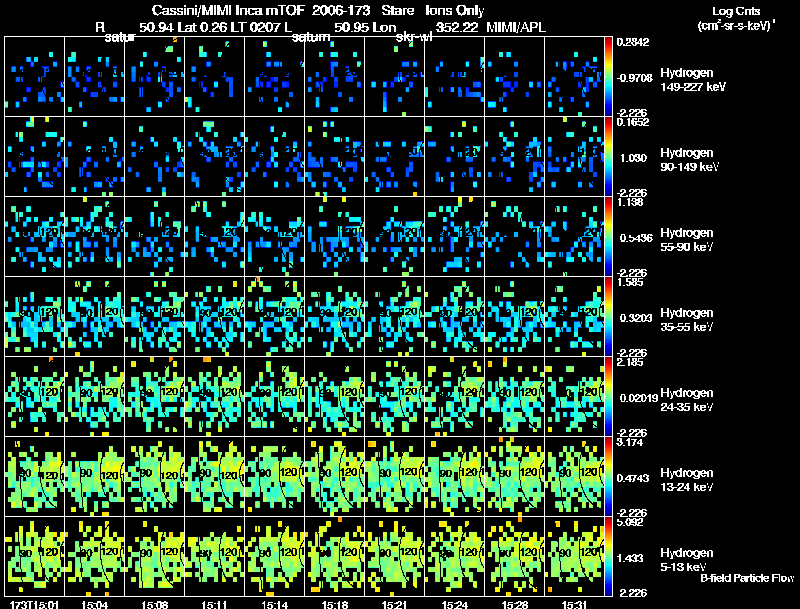The image size is (800, 609).
Task: Click the '15:28' time label
Action: click(x=515, y=605)
